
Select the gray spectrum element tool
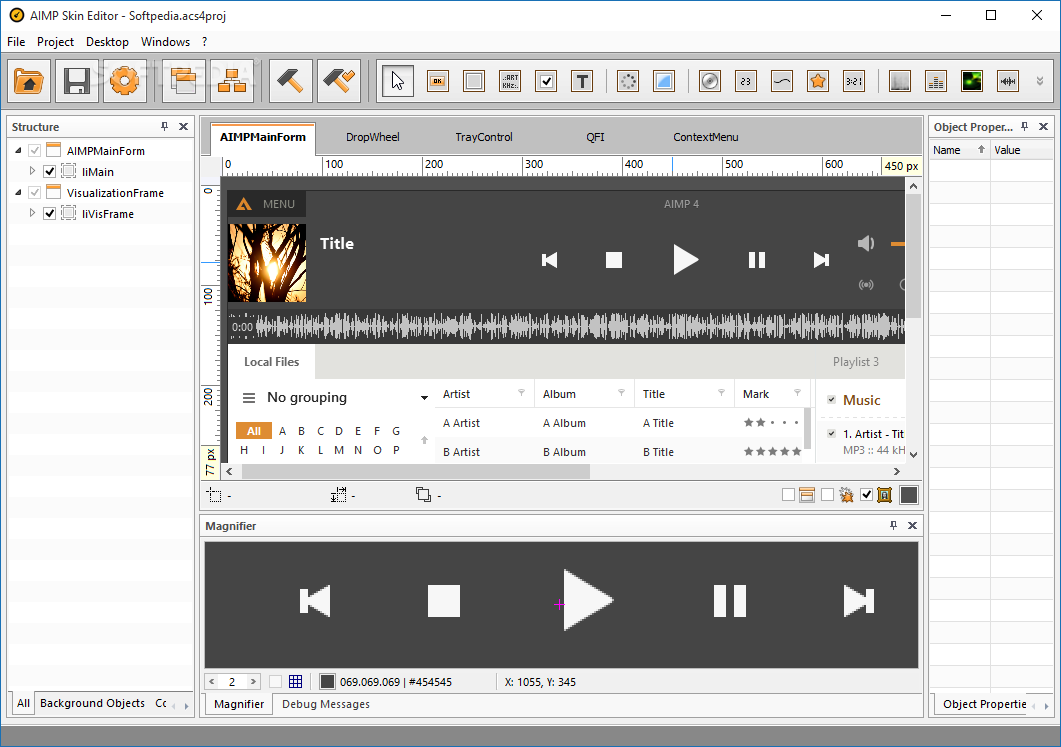click(x=900, y=82)
